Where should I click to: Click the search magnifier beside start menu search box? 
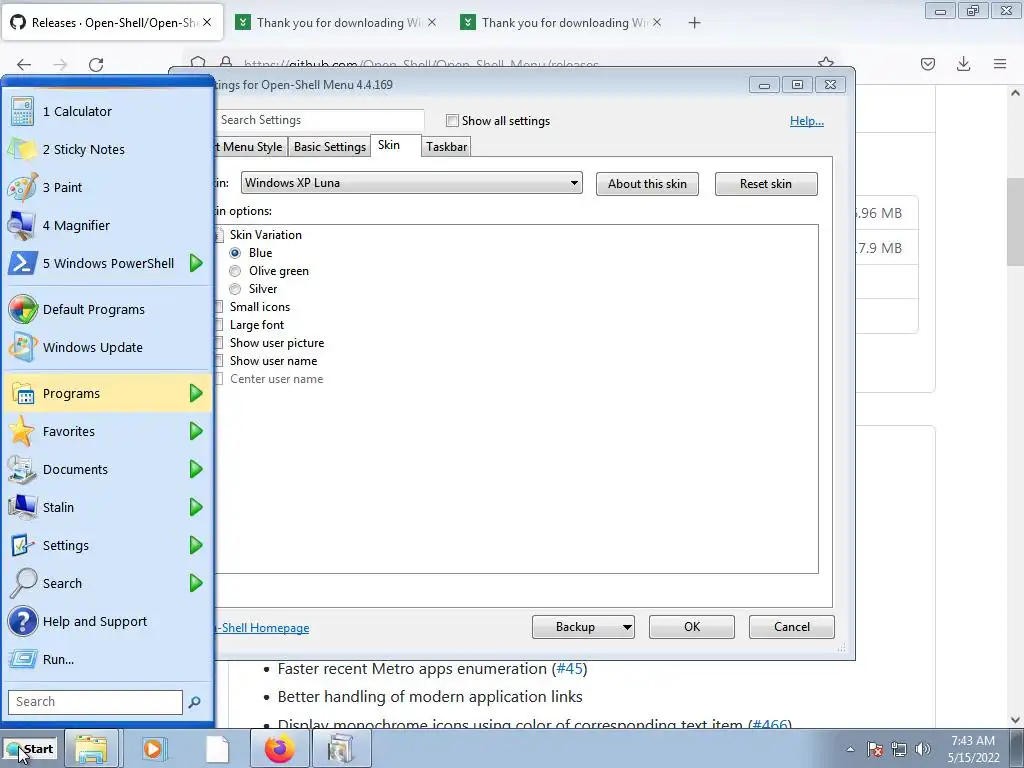pyautogui.click(x=194, y=703)
